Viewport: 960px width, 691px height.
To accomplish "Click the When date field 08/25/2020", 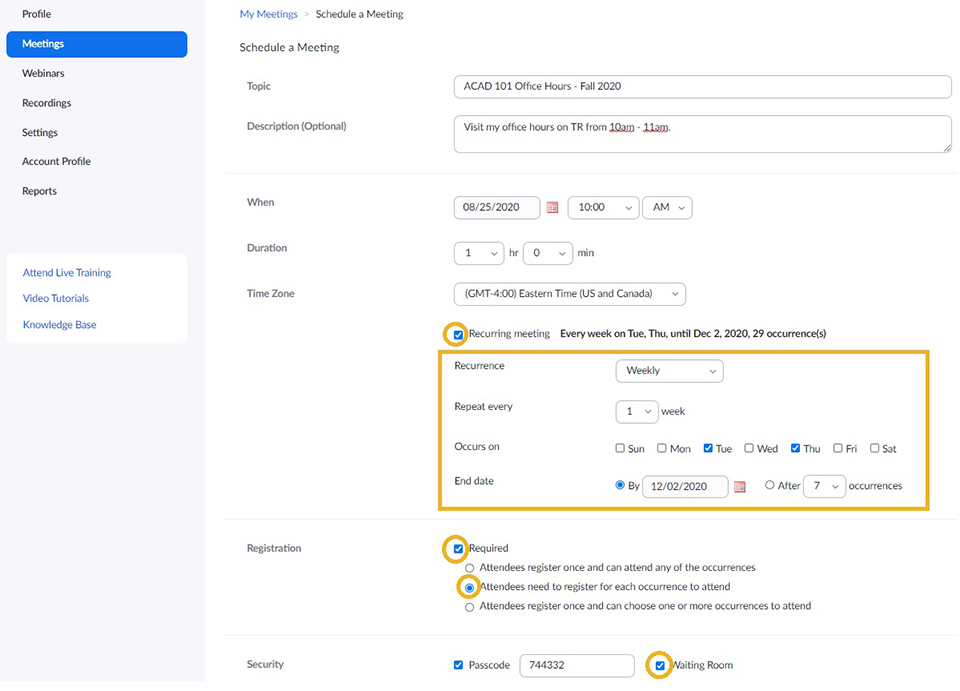I will 497,207.
